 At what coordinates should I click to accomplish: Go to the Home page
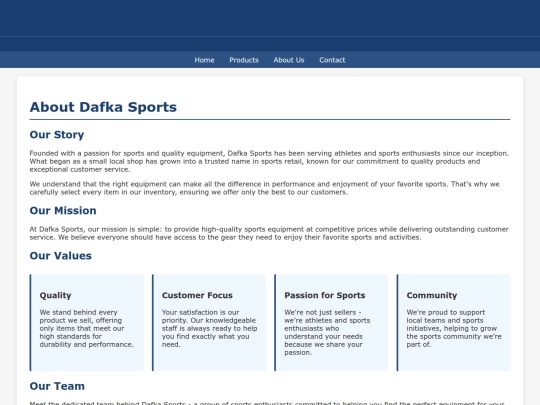tap(204, 60)
